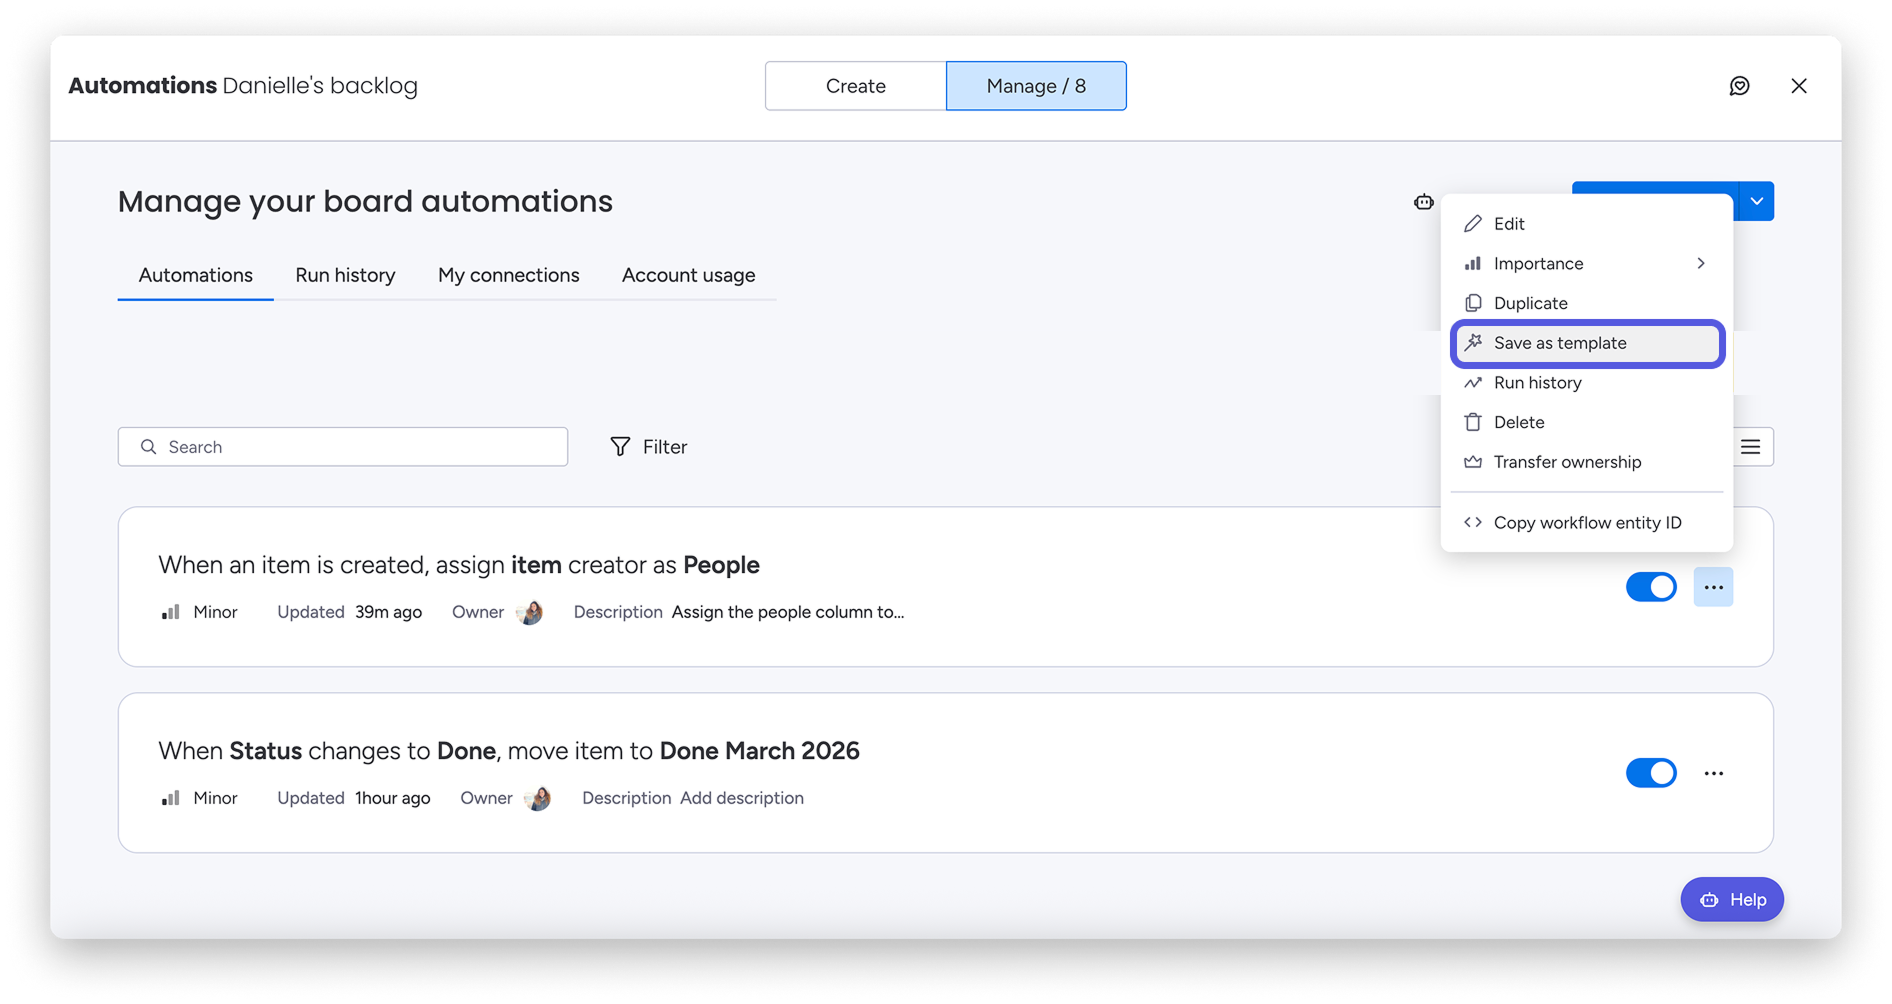Image resolution: width=1892 pixels, height=1004 pixels.
Task: Disable the item created automation toggle
Action: 1650,587
